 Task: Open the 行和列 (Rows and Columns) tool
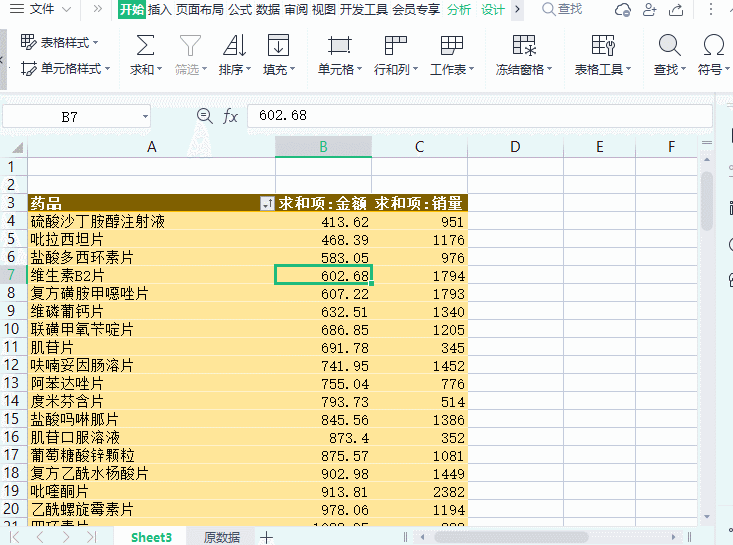click(395, 46)
